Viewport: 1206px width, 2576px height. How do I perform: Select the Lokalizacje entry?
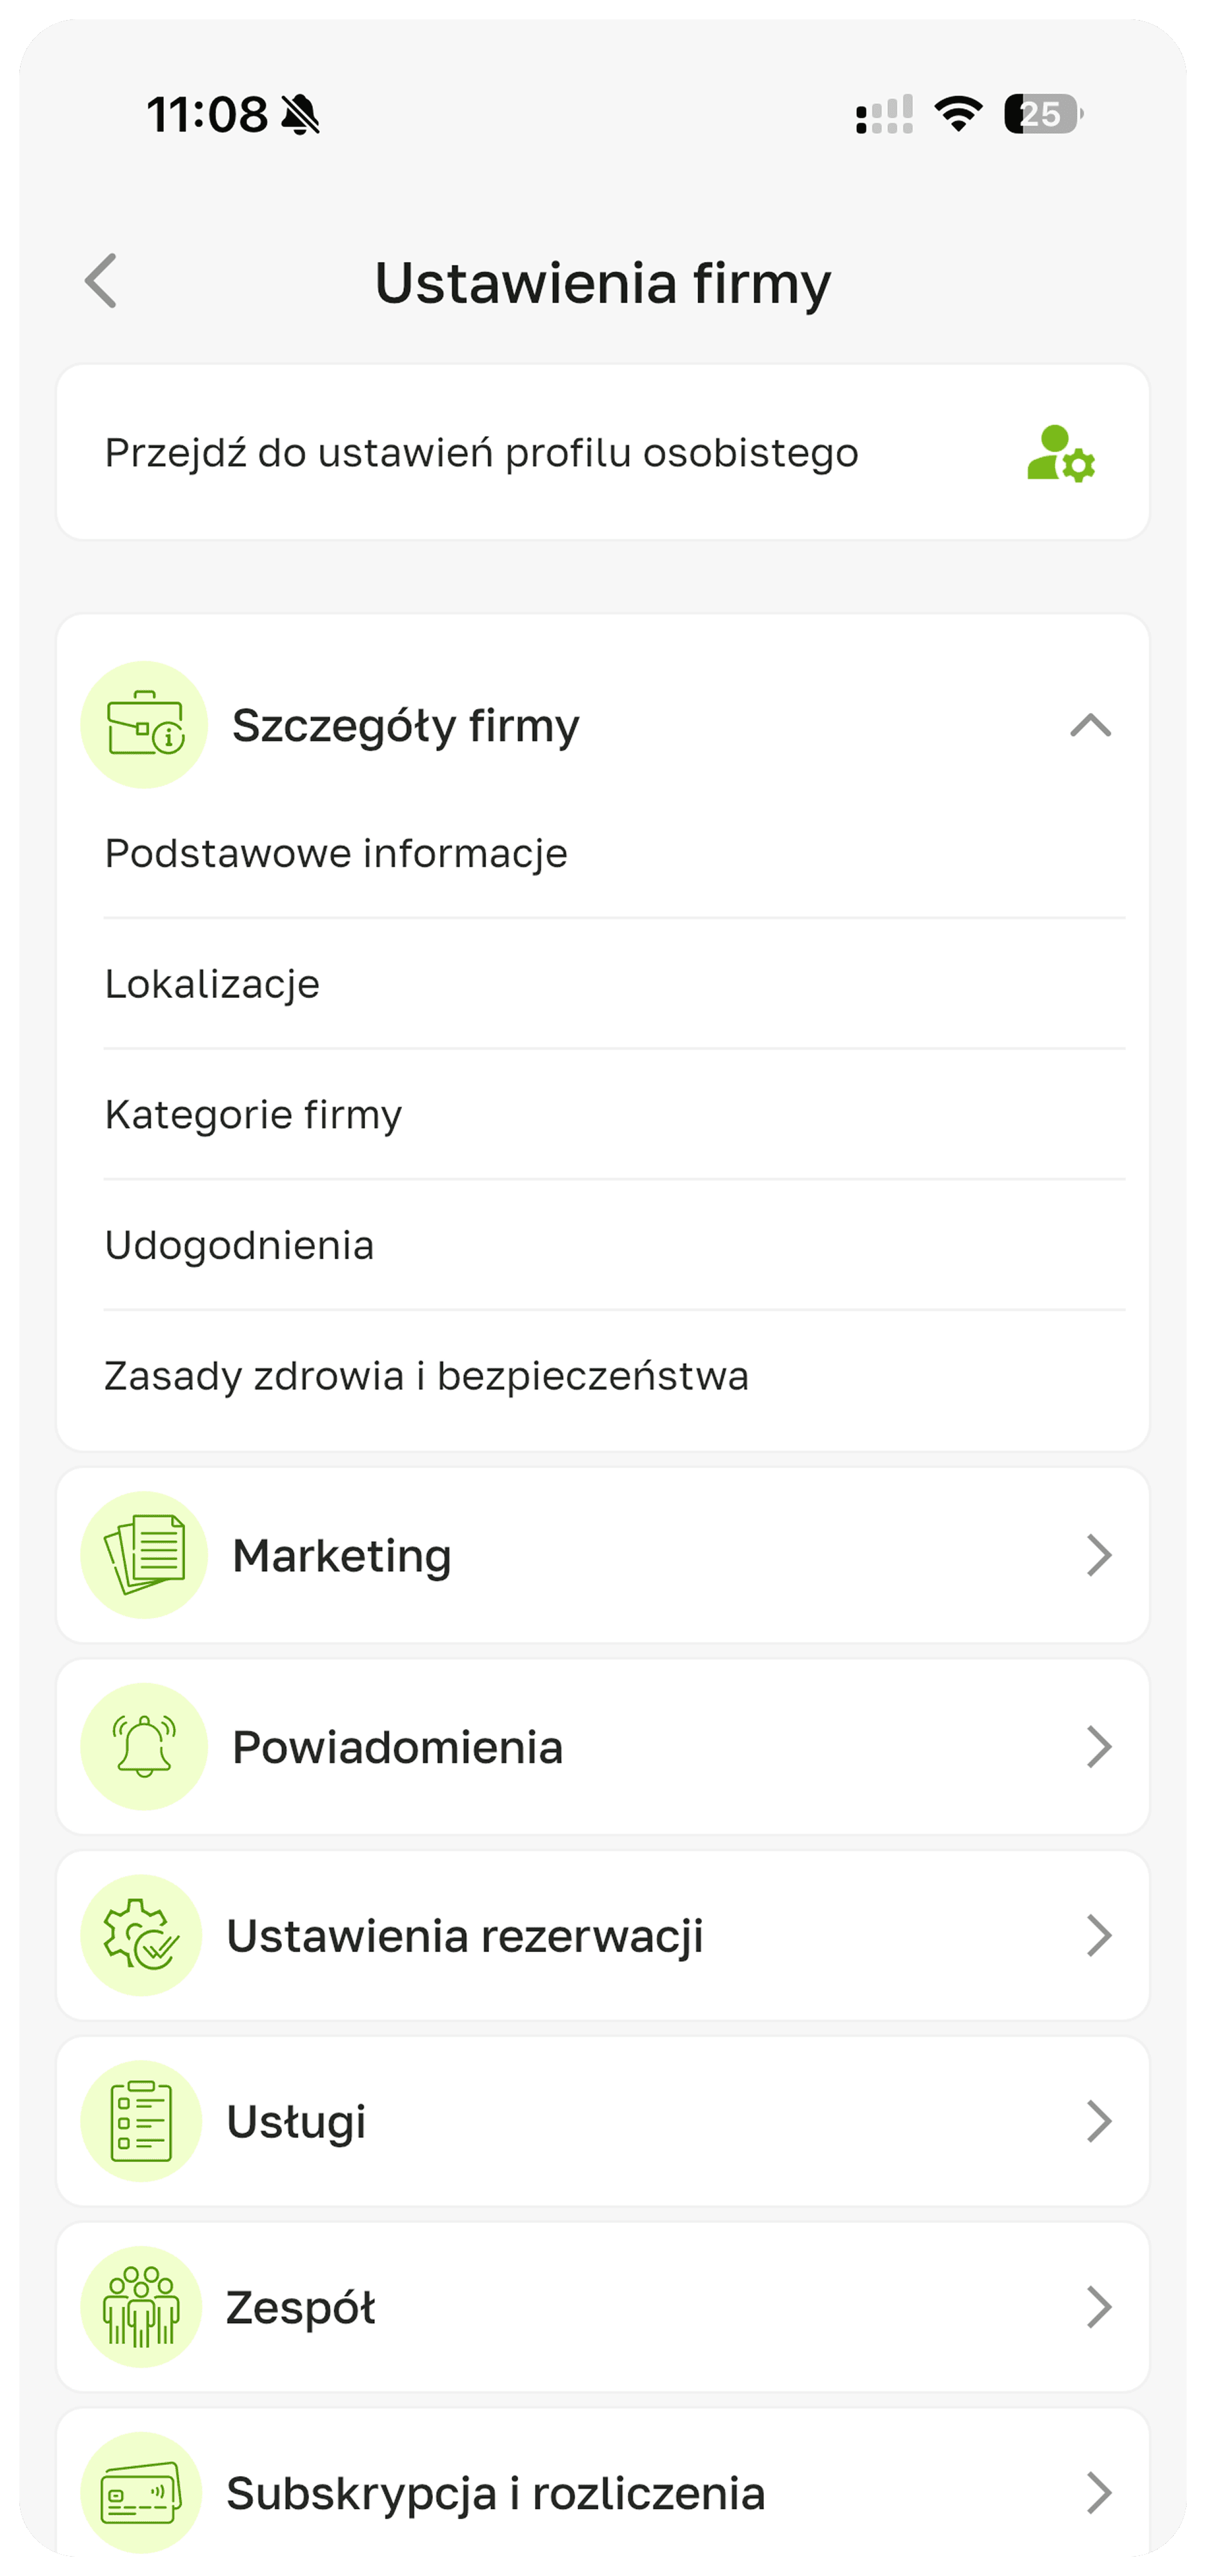[212, 984]
